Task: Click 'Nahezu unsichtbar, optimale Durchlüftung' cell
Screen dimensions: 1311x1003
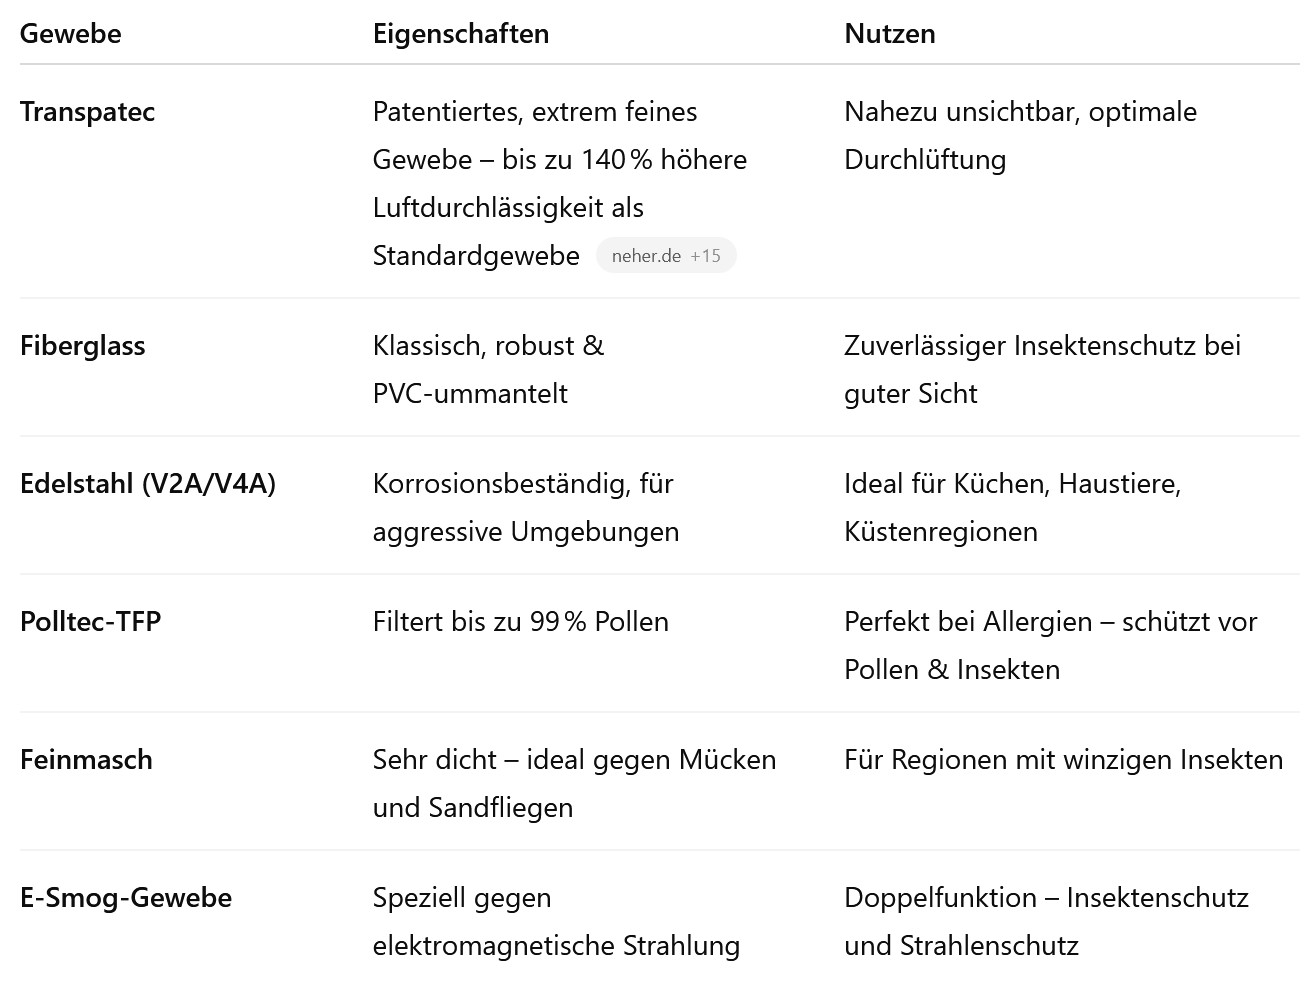Action: [1021, 136]
